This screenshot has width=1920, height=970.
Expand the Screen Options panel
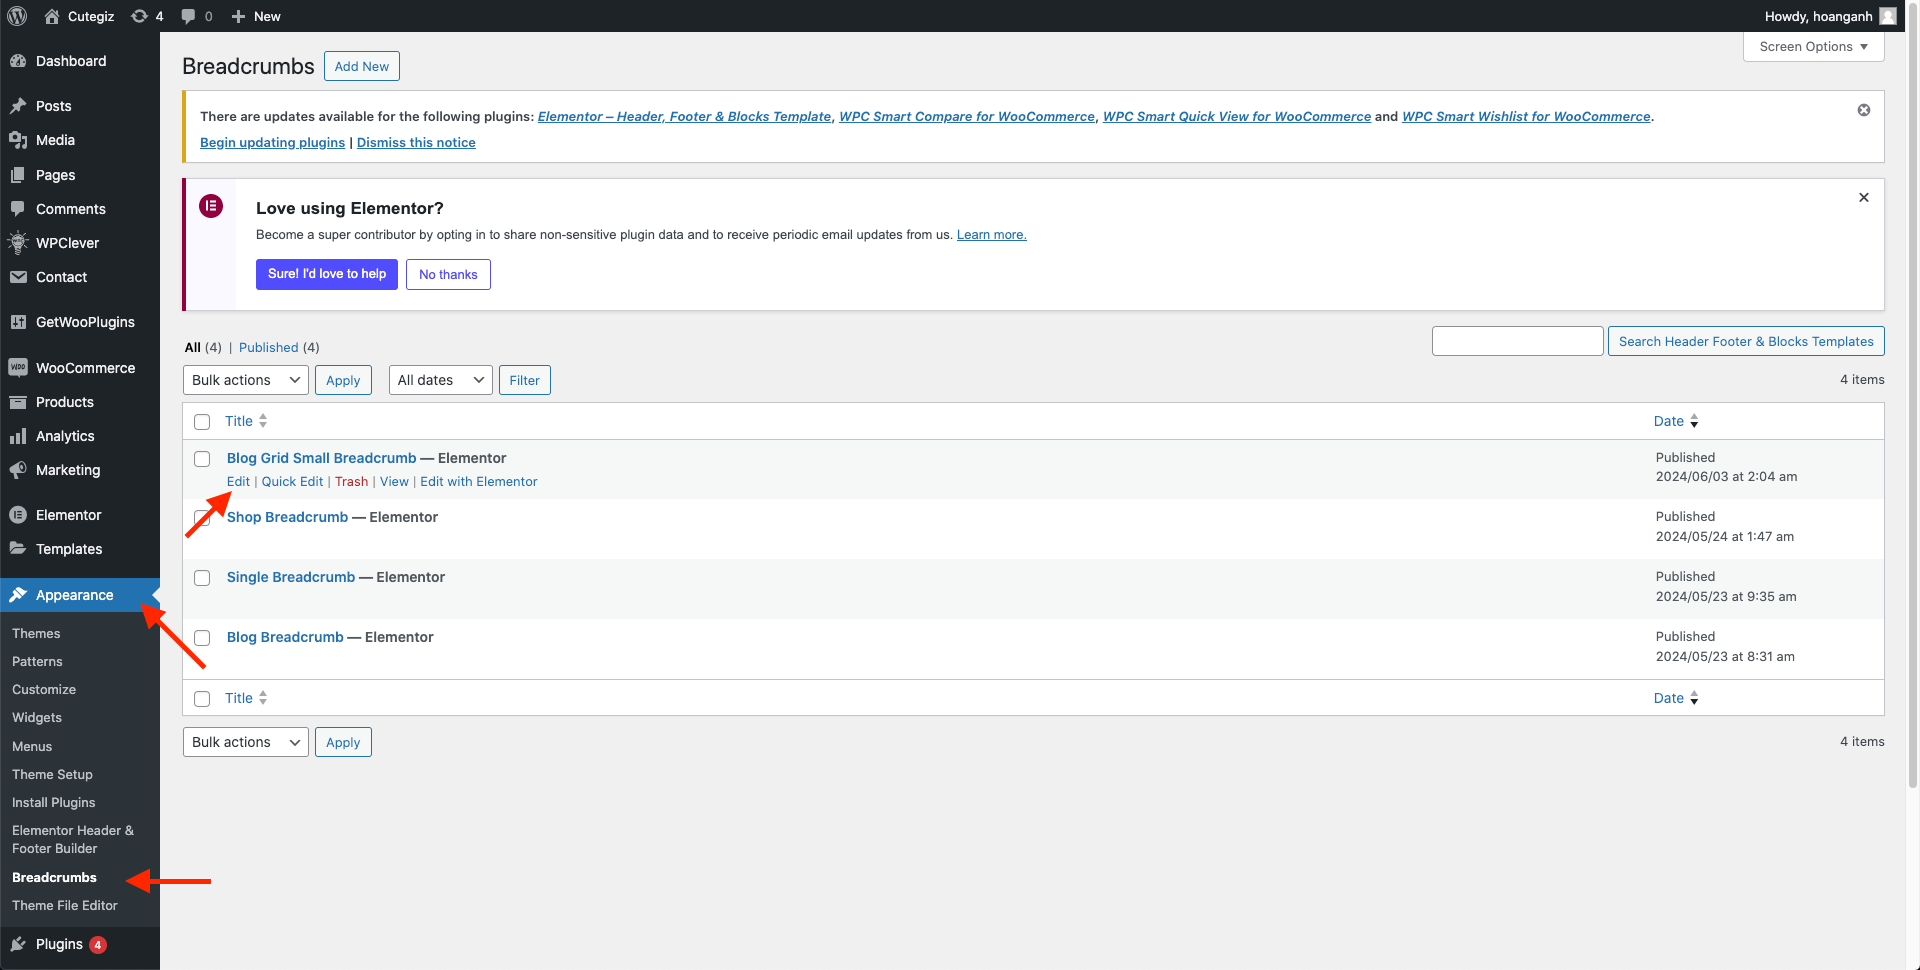coord(1813,47)
